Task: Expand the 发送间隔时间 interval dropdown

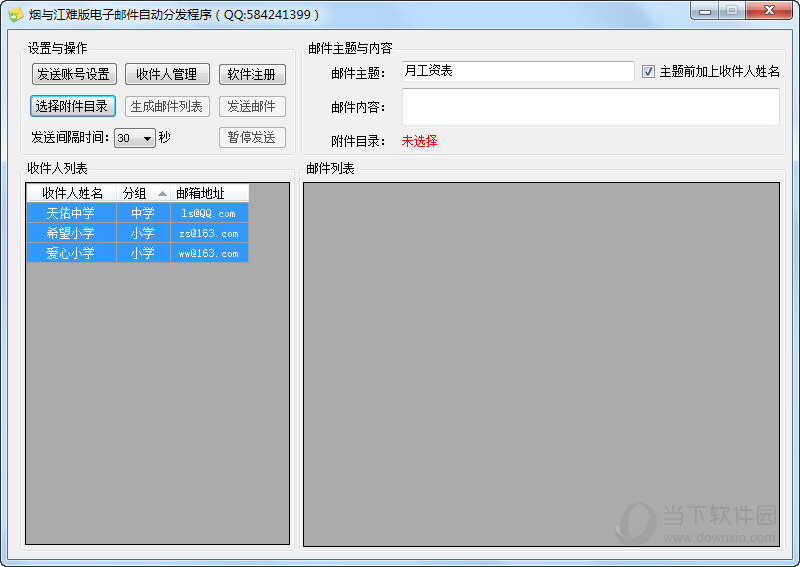Action: (x=147, y=138)
